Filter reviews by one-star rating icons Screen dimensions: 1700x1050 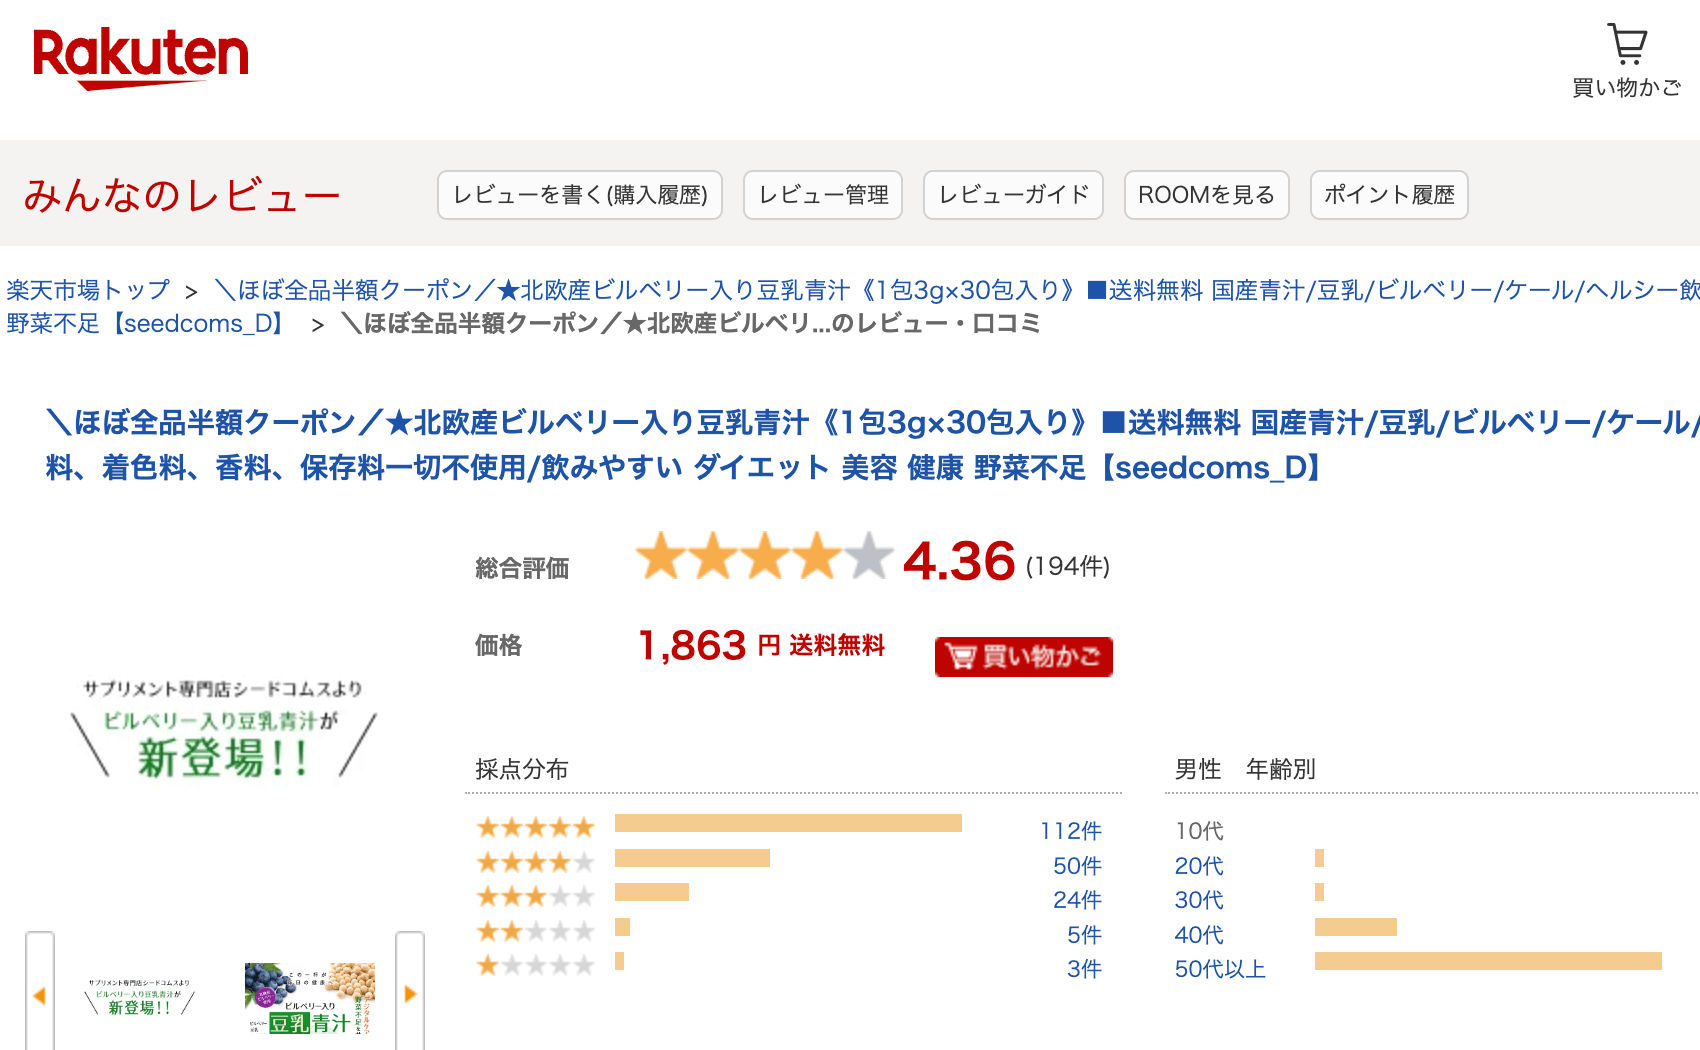coord(536,966)
